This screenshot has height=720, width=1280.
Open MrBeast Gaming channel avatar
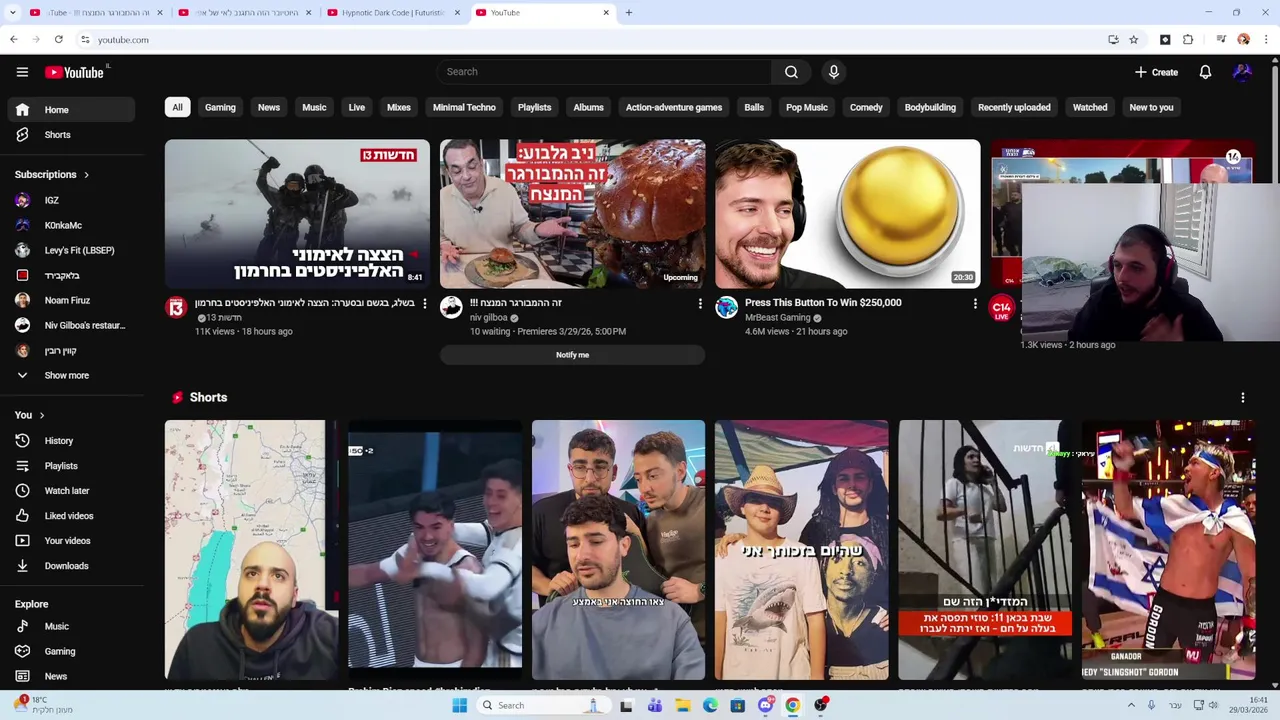pos(727,307)
